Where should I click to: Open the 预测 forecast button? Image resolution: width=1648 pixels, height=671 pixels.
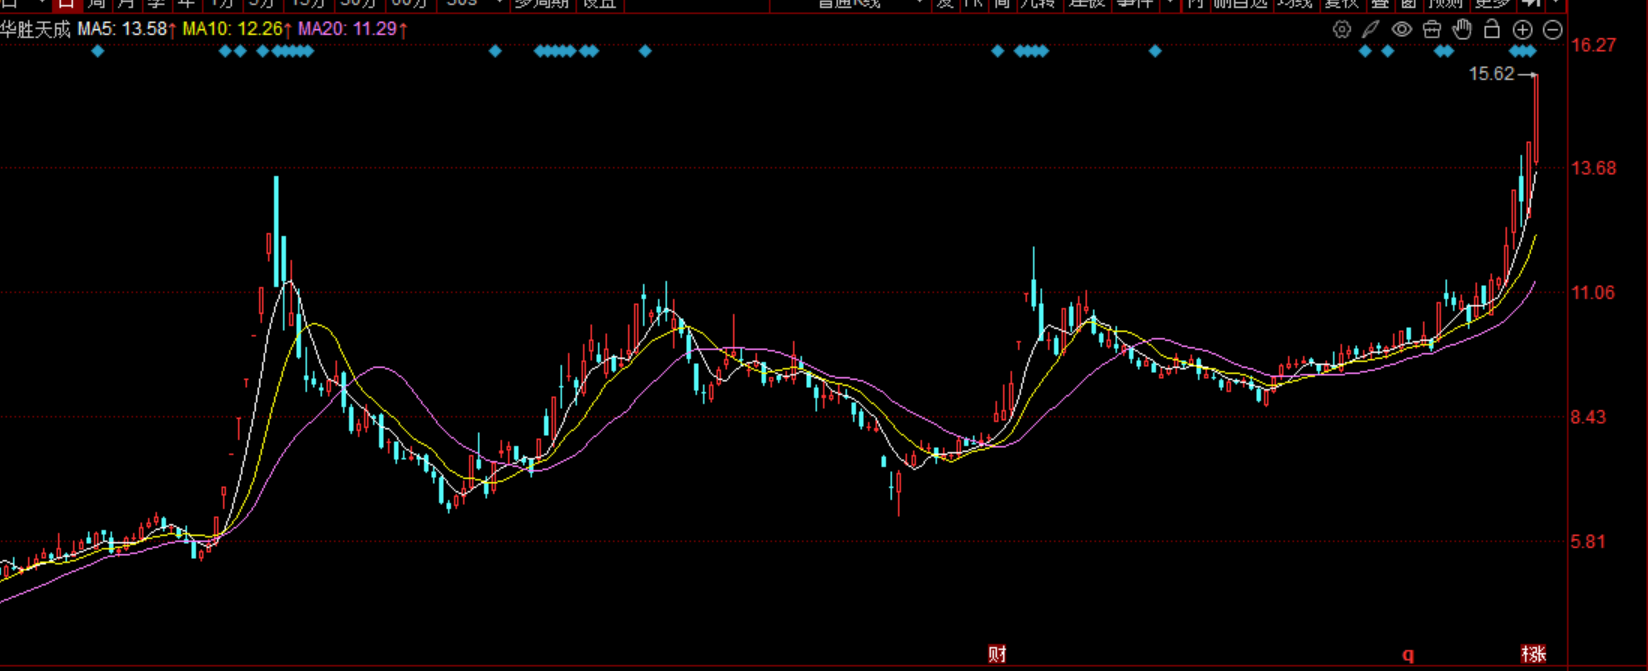[1447, 4]
